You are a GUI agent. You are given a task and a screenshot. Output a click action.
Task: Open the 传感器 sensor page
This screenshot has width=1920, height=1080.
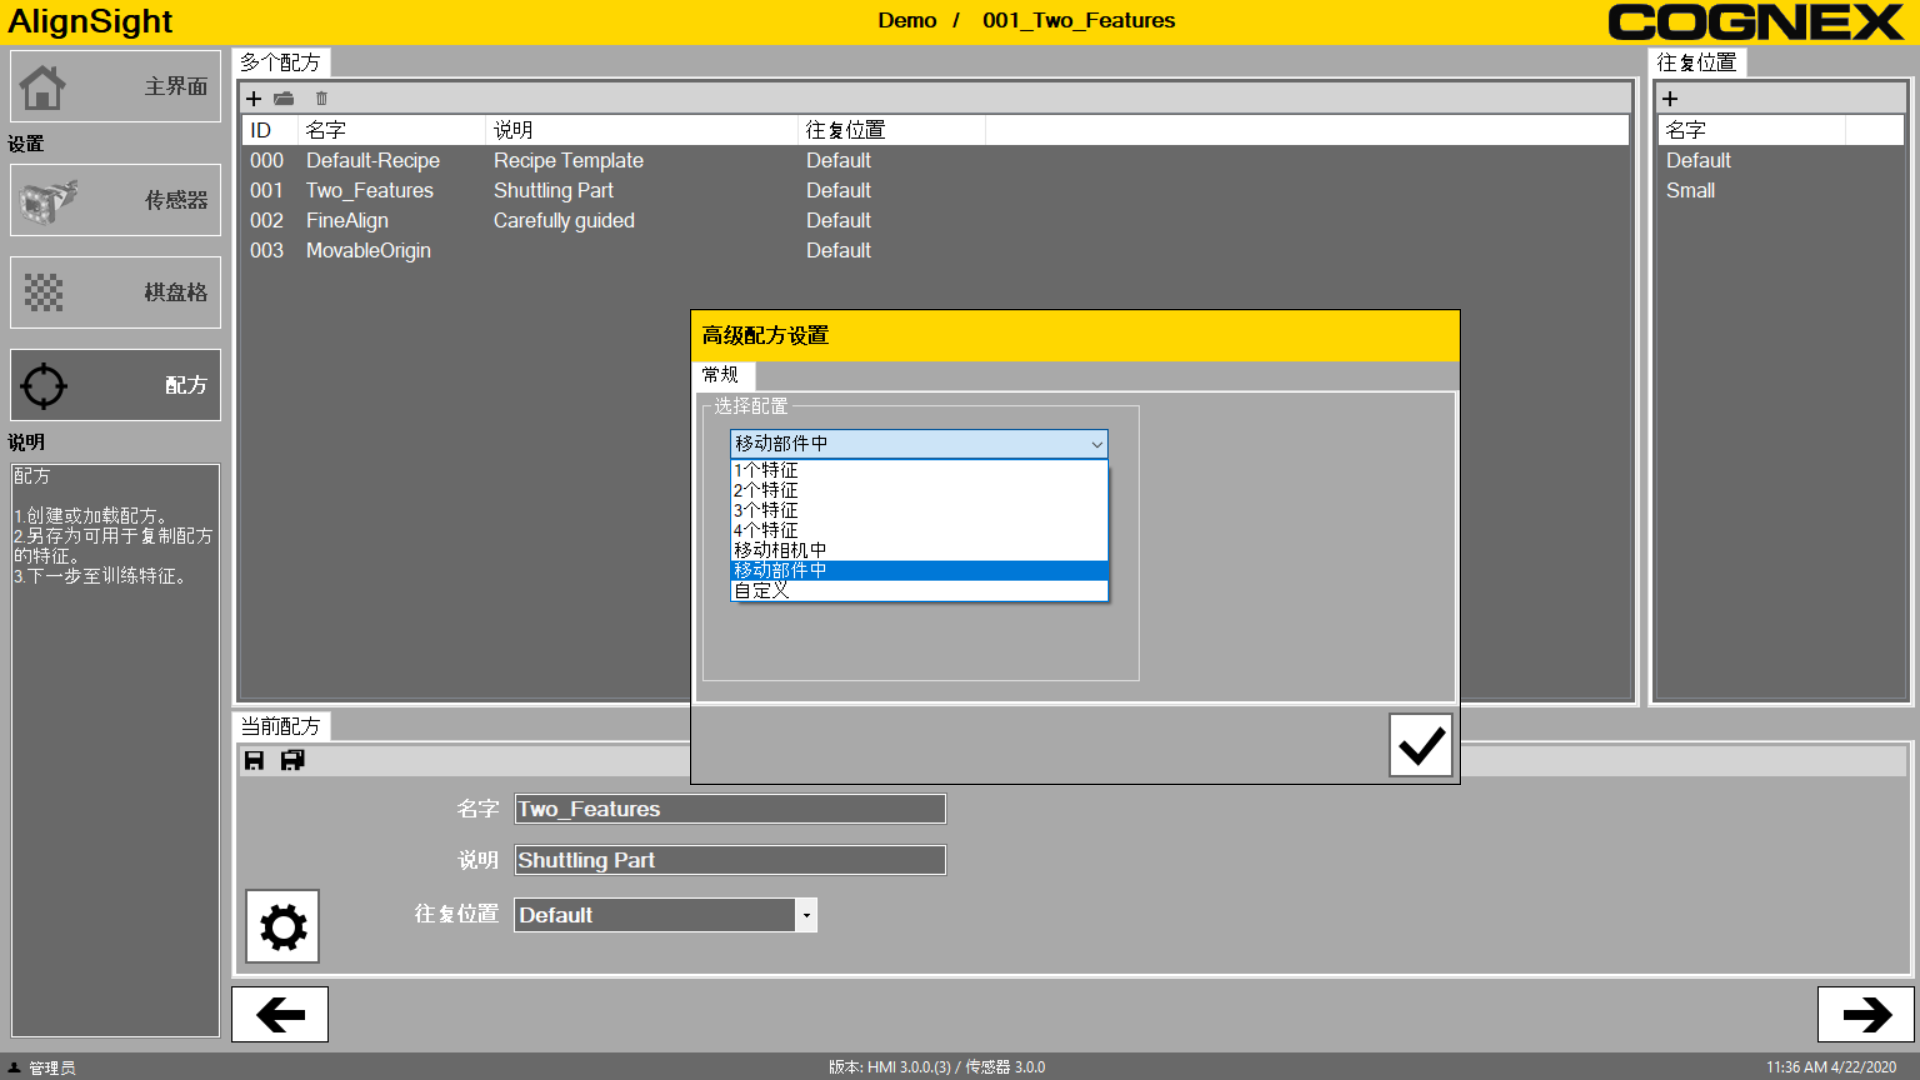click(x=115, y=200)
